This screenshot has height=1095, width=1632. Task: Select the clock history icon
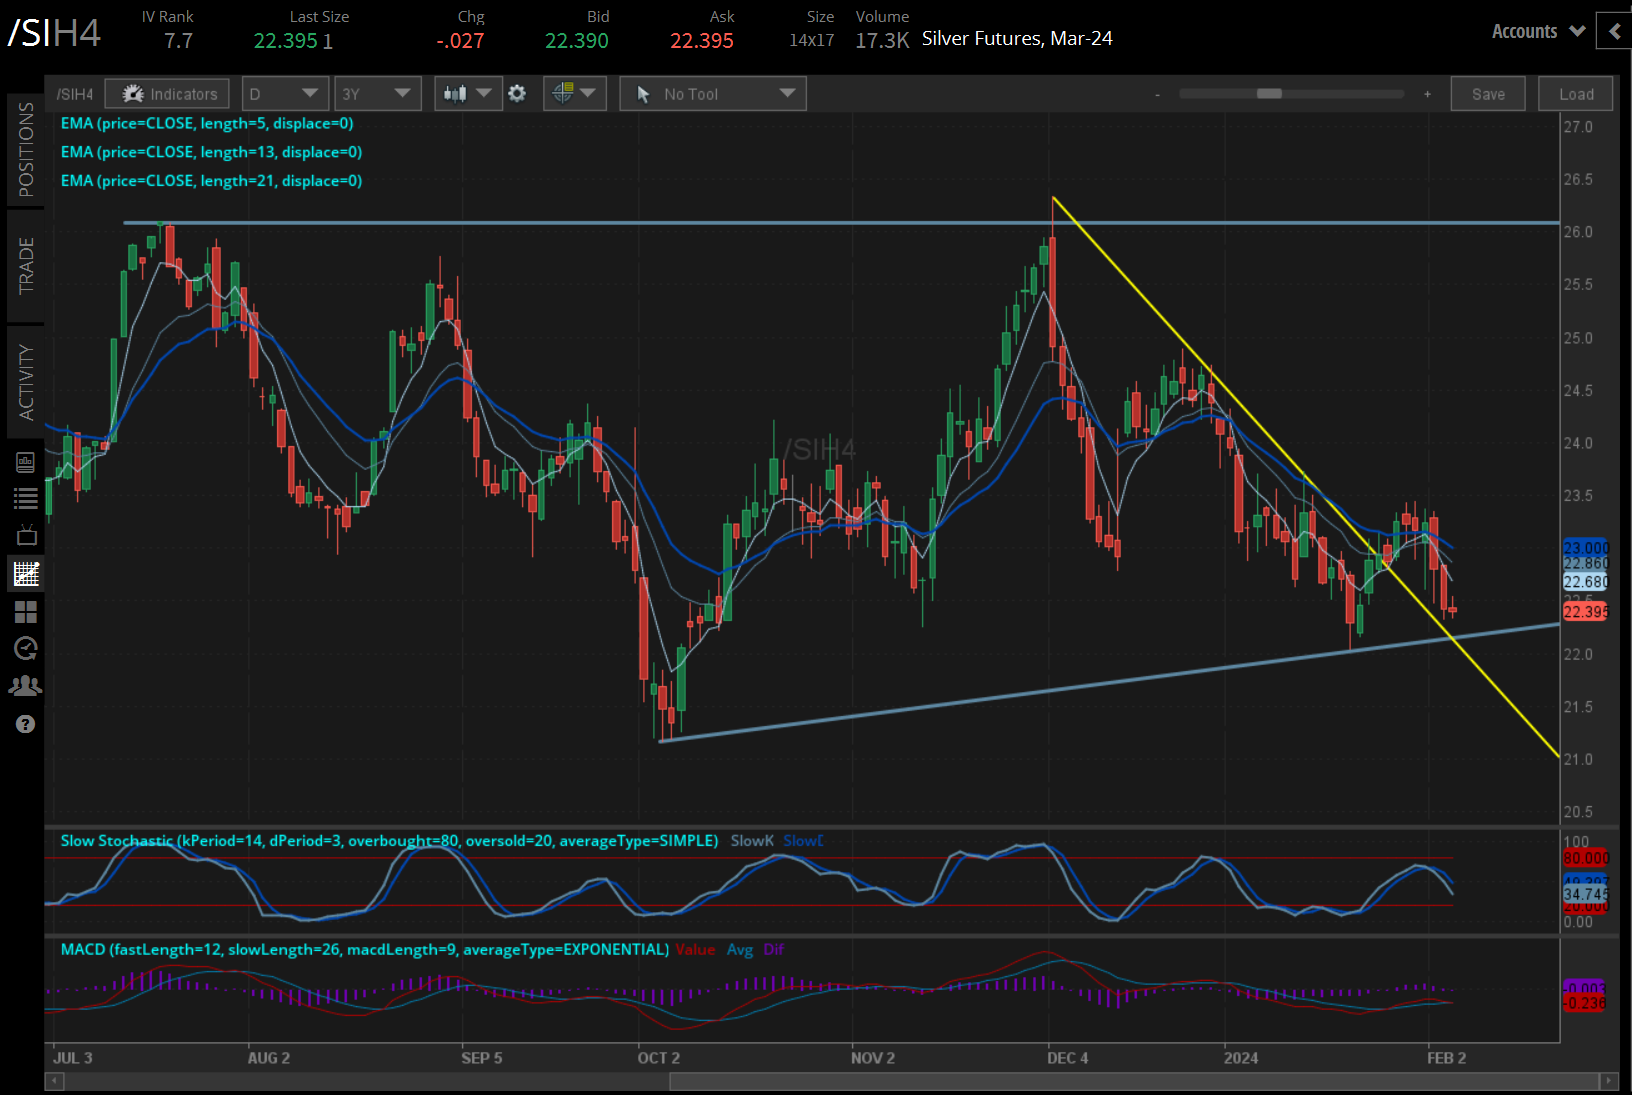tap(25, 648)
